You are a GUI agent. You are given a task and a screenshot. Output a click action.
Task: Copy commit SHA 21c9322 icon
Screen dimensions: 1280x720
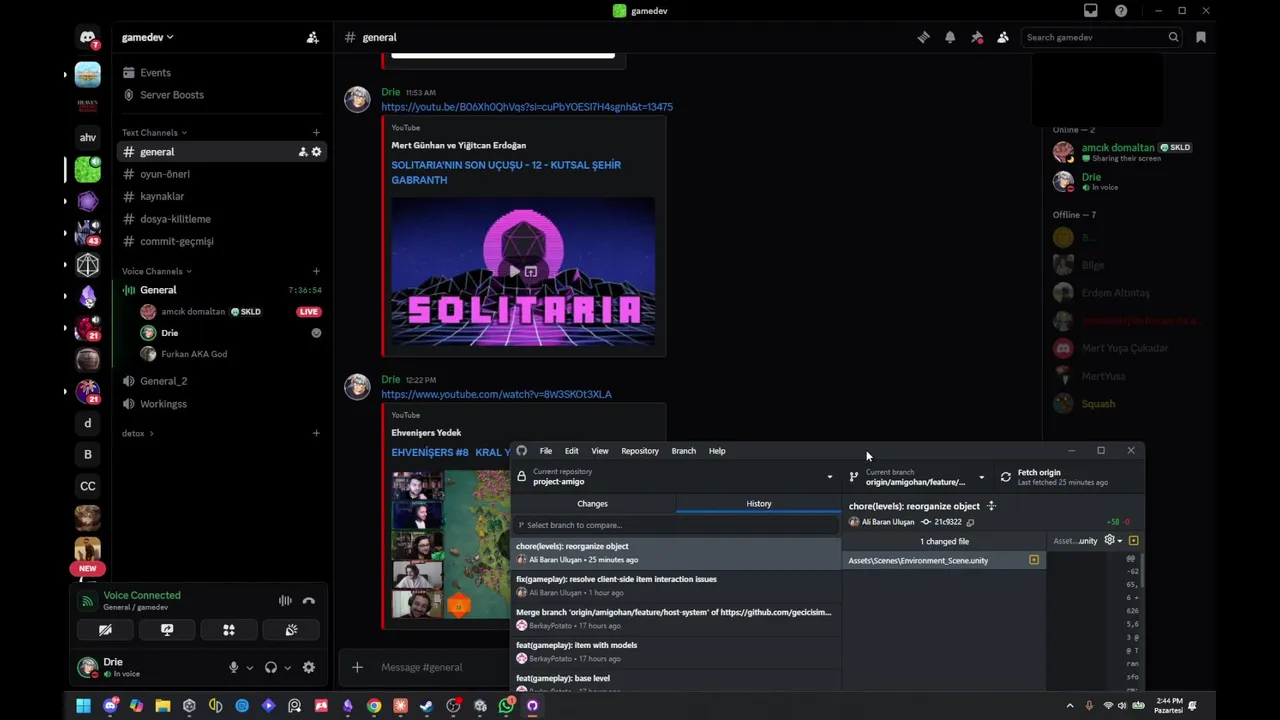click(x=970, y=522)
